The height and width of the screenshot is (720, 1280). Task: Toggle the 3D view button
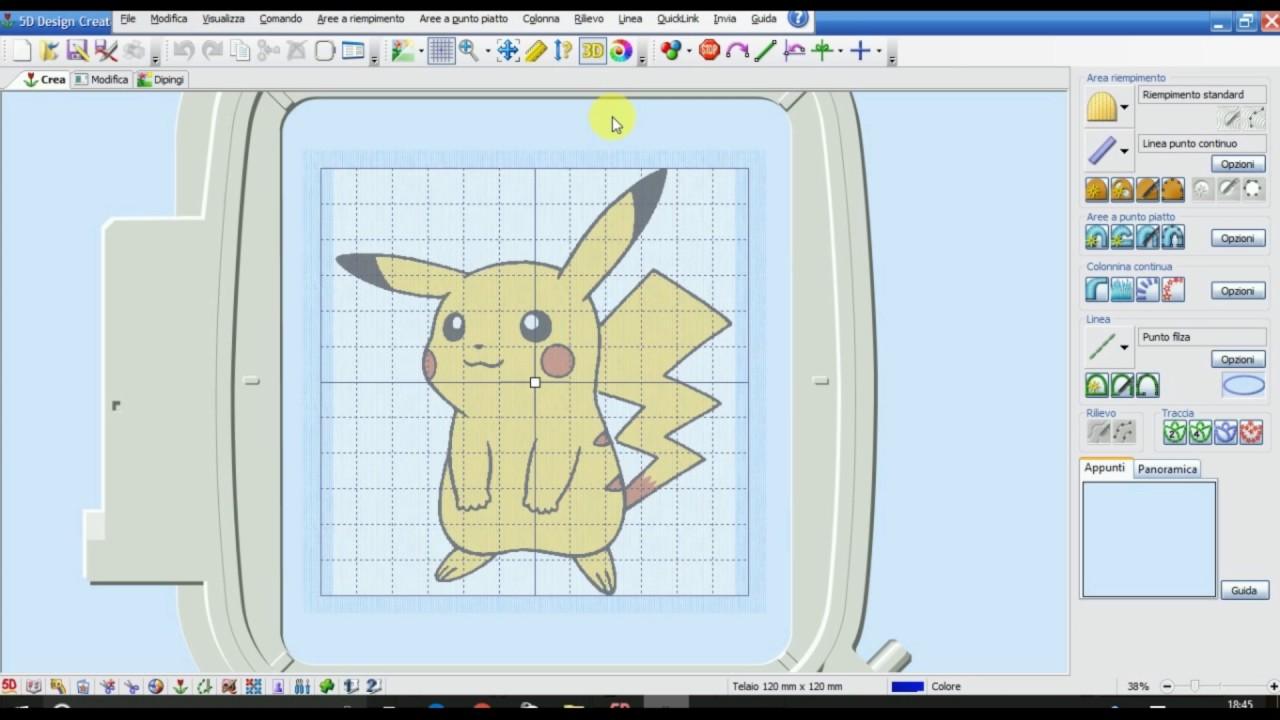click(593, 51)
